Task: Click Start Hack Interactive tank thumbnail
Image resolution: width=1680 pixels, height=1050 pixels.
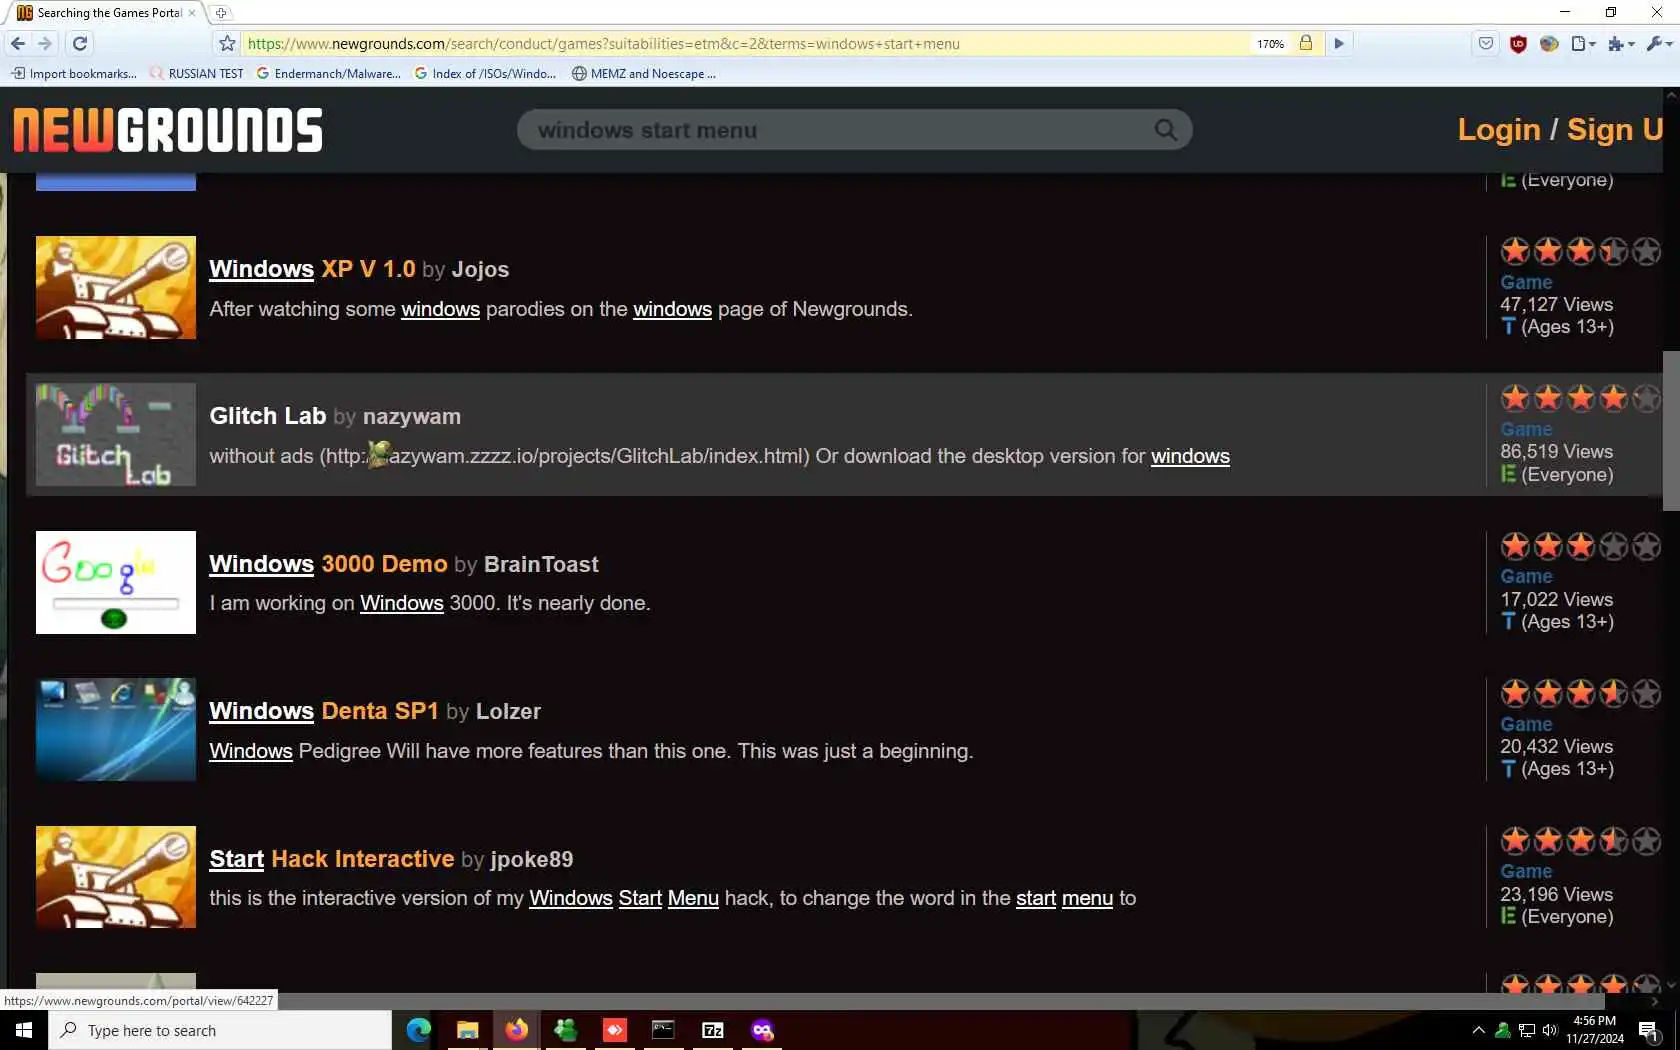Action: coord(116,877)
